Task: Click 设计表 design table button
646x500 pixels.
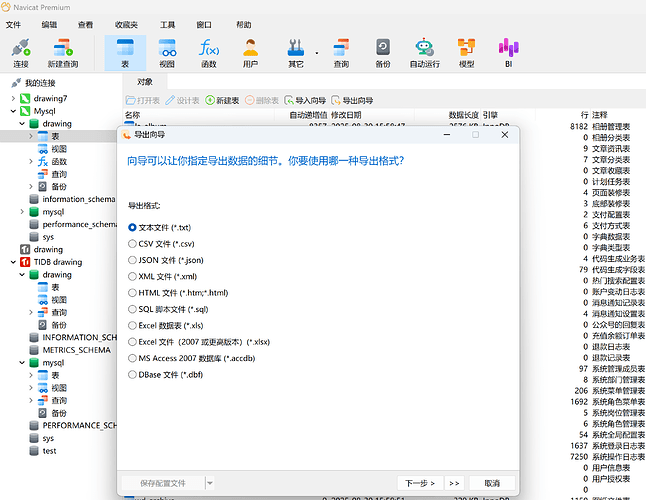Action: (183, 100)
